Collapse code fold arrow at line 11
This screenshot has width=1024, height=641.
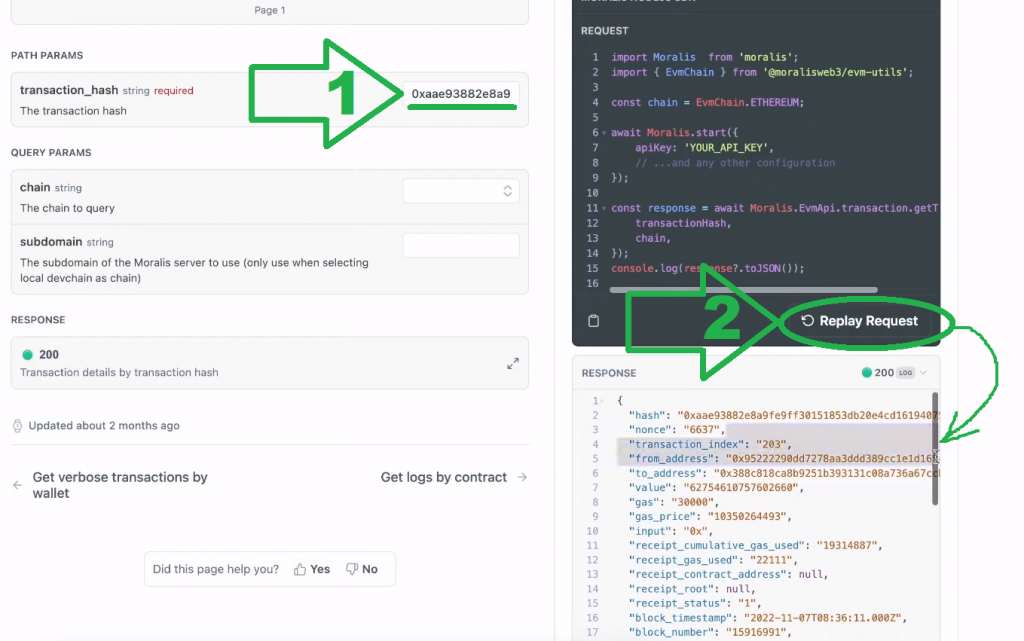(x=604, y=209)
